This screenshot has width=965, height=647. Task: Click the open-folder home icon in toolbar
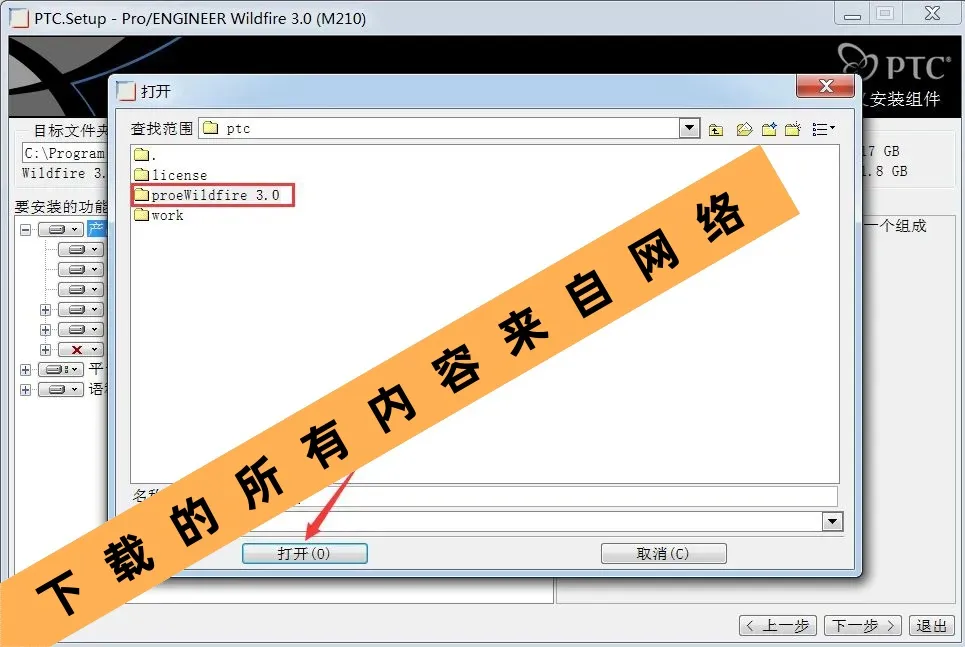click(x=744, y=129)
